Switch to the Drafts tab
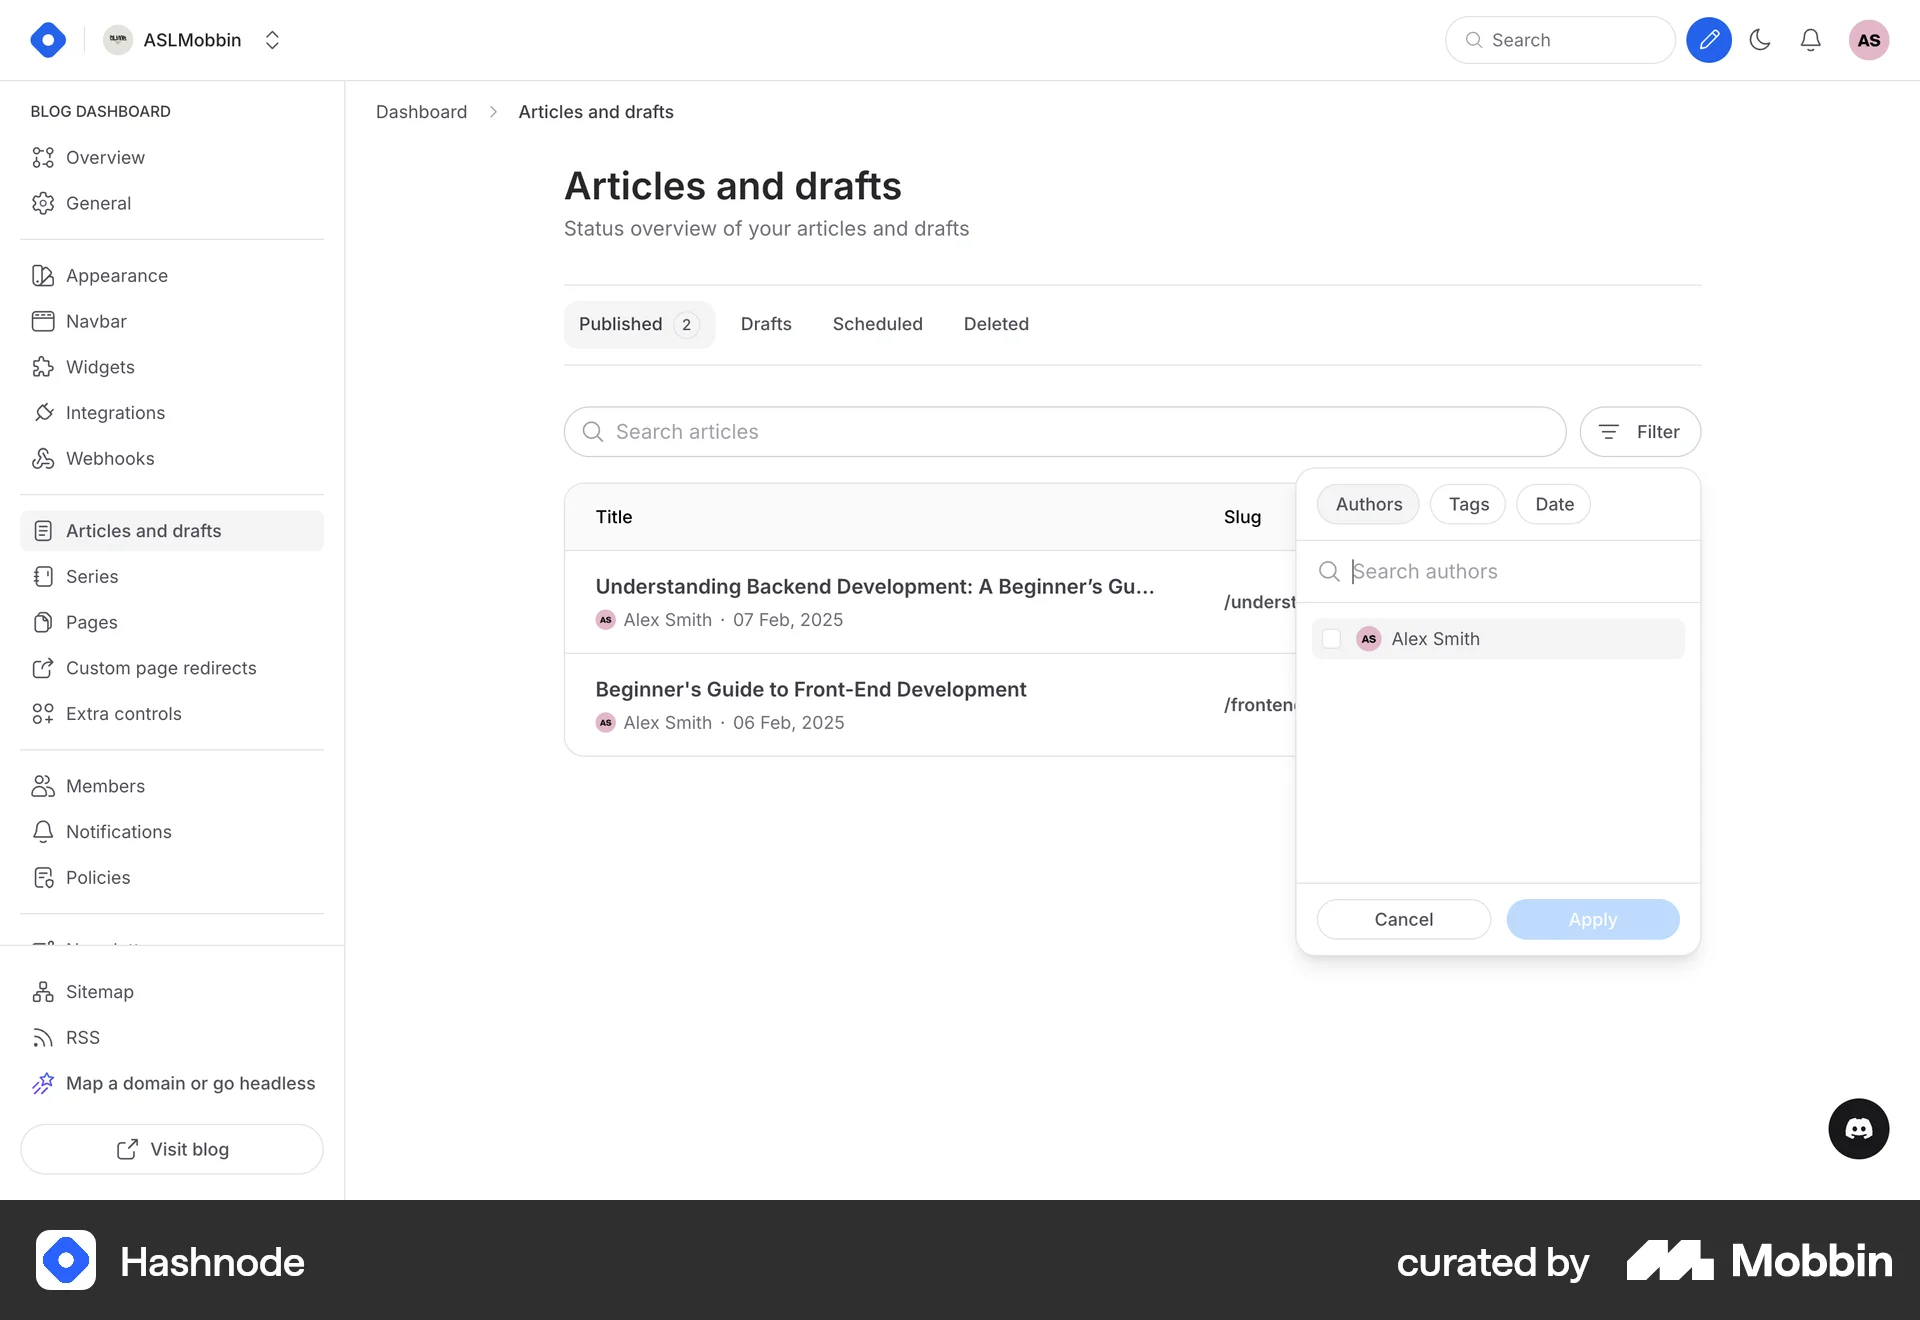 (766, 324)
